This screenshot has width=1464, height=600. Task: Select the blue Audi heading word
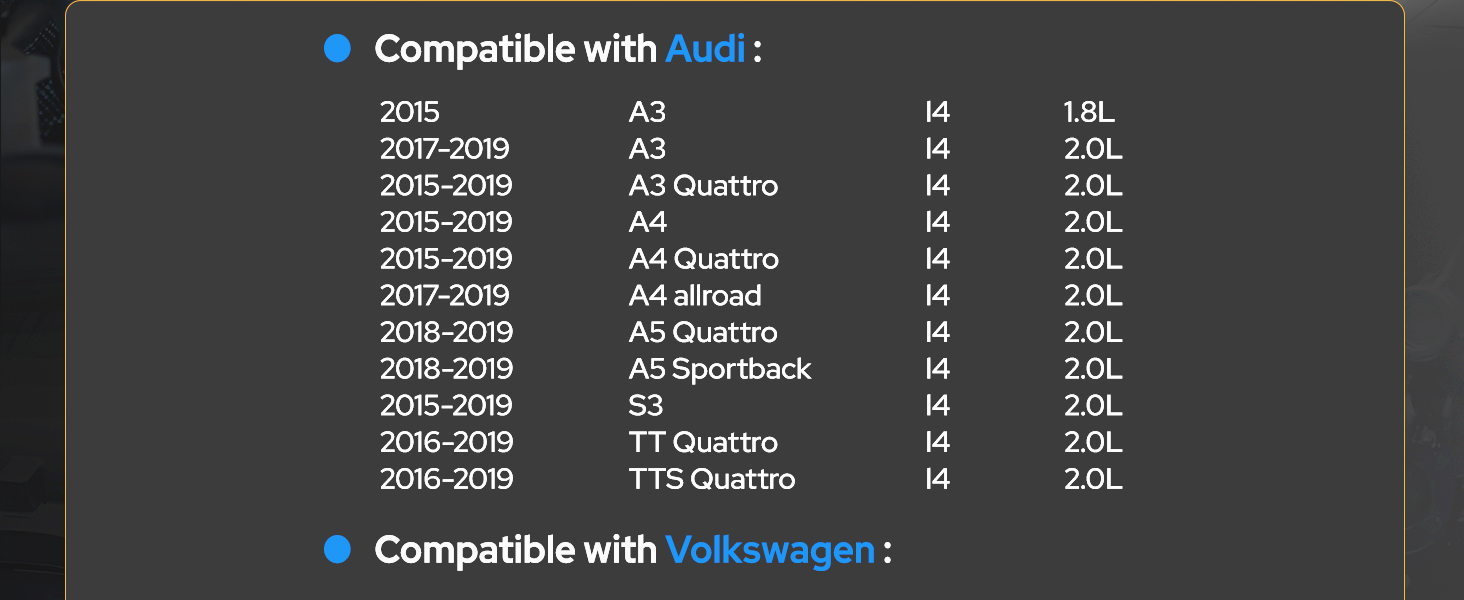coord(705,48)
